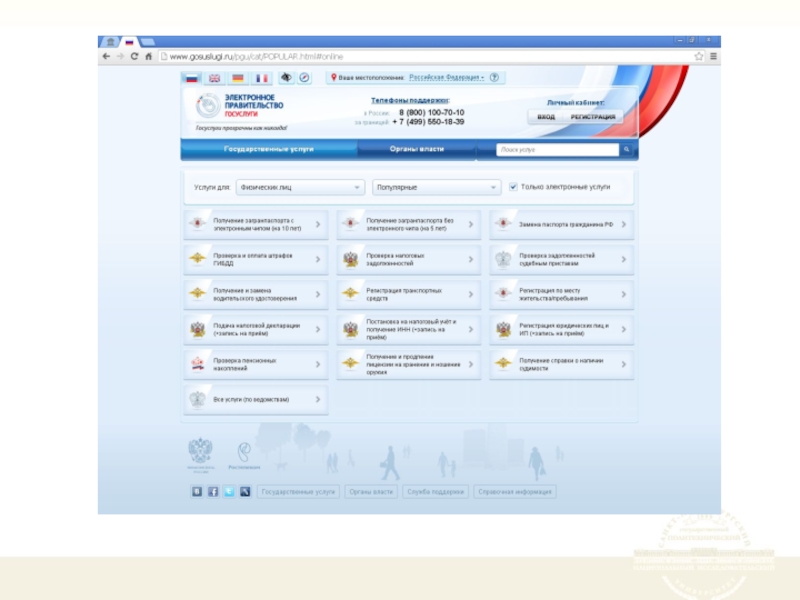Open the 'Физических лиц' dropdown
This screenshot has width=800, height=600.
point(300,187)
